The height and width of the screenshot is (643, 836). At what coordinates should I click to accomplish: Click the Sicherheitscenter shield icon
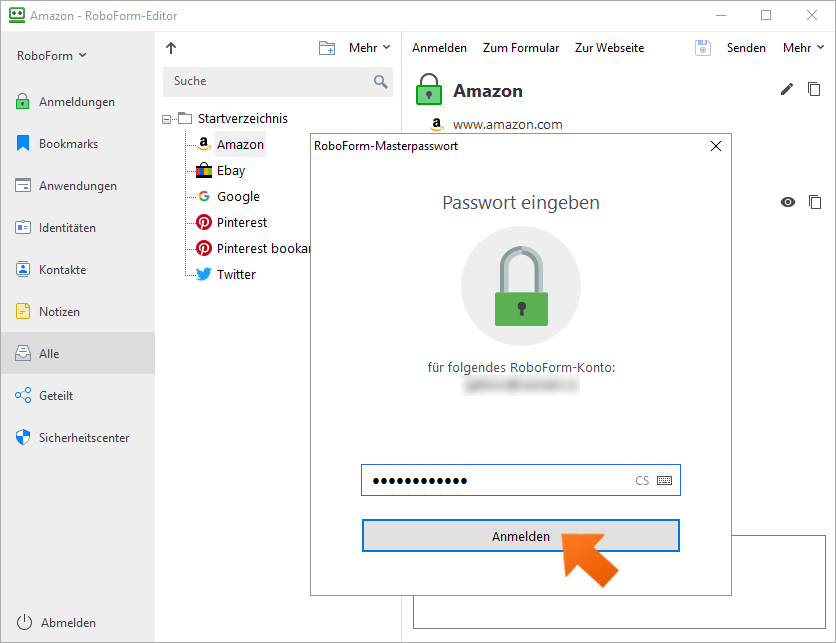pos(23,437)
